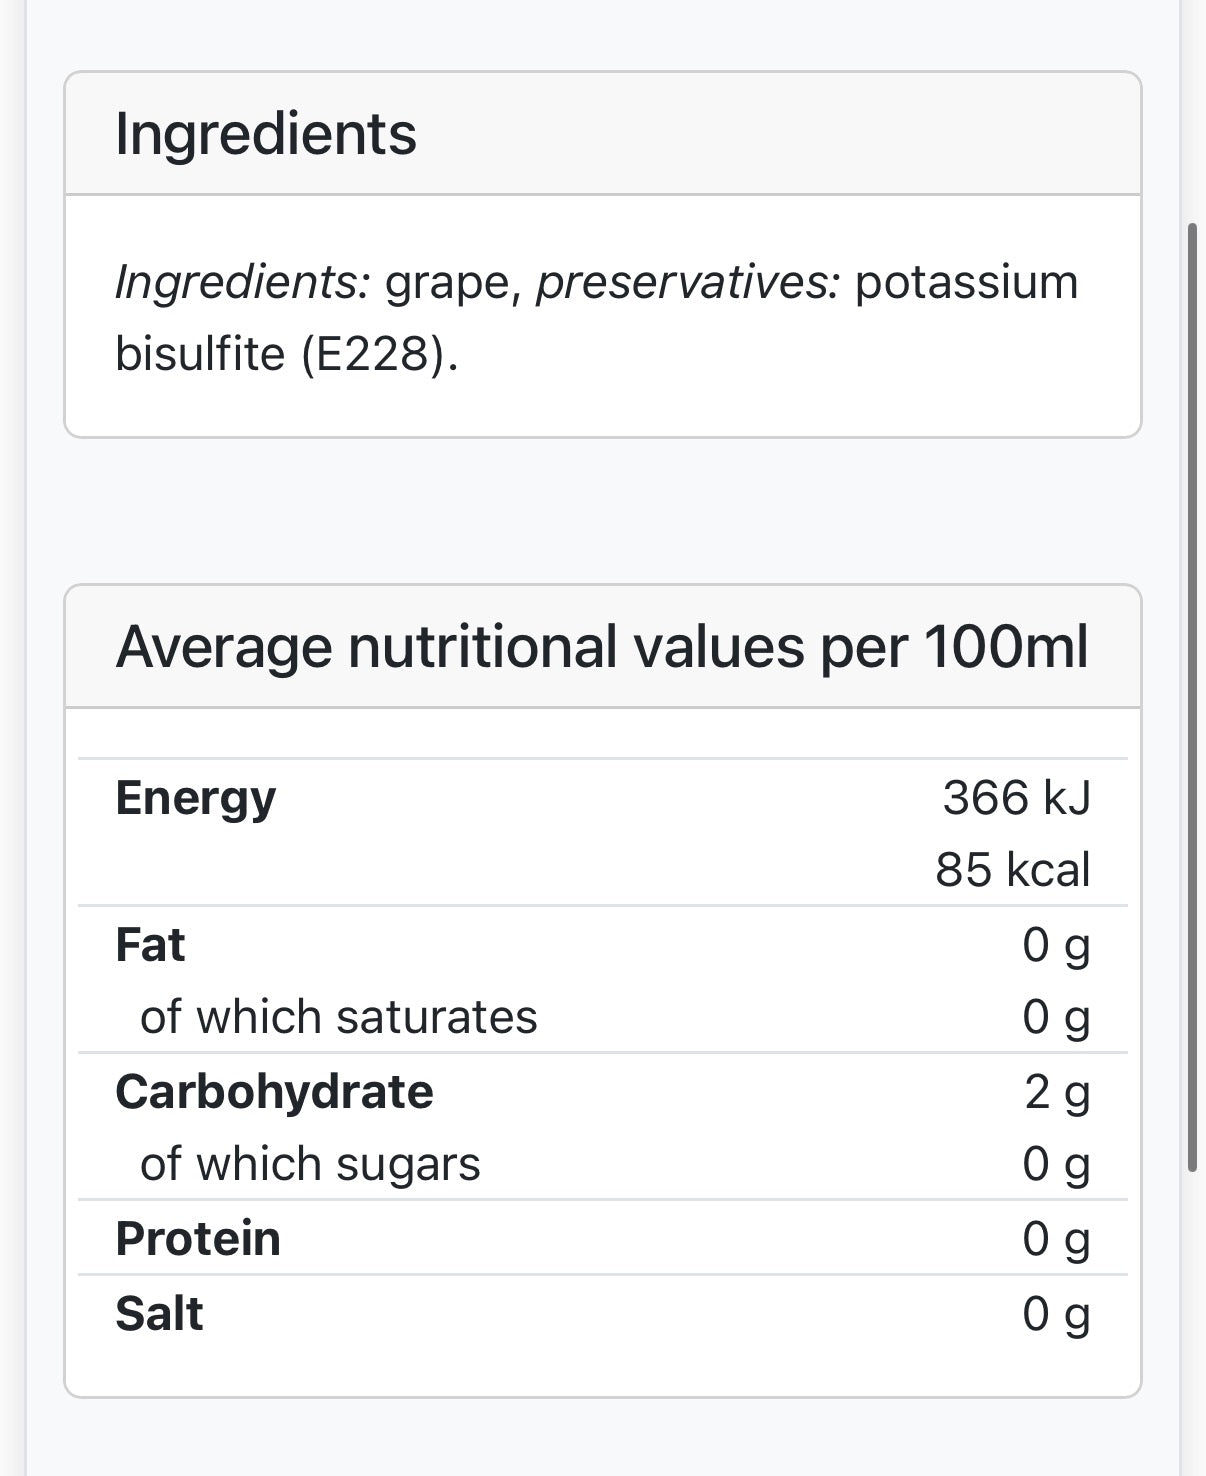Click the "of which sugars" label
1206x1476 pixels.
coord(310,1164)
